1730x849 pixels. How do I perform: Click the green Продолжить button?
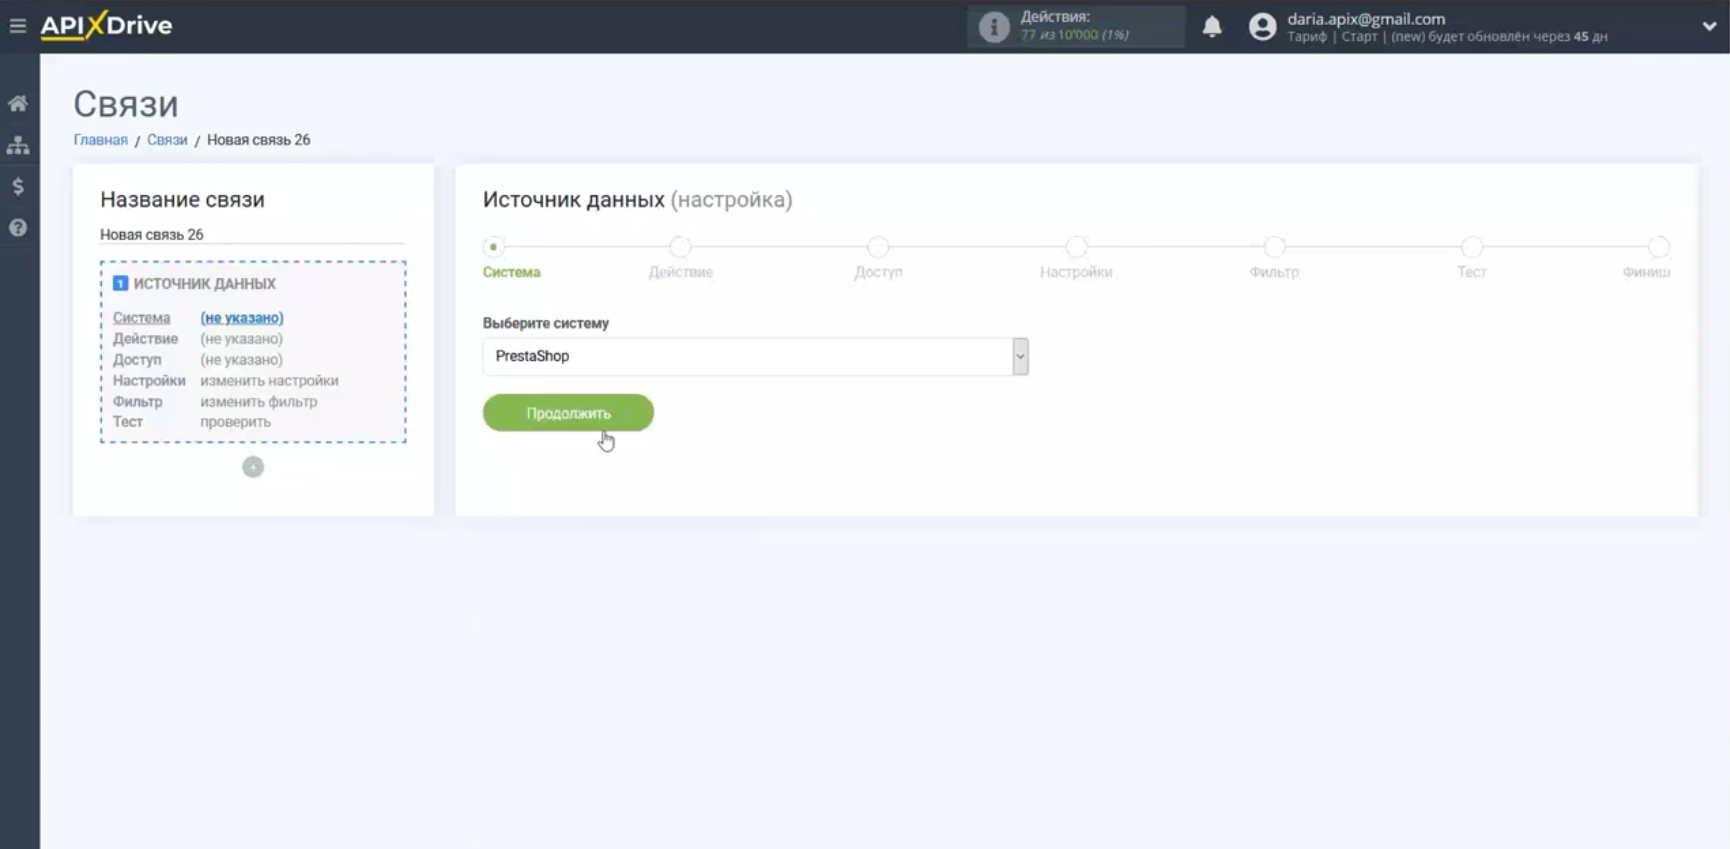[568, 413]
